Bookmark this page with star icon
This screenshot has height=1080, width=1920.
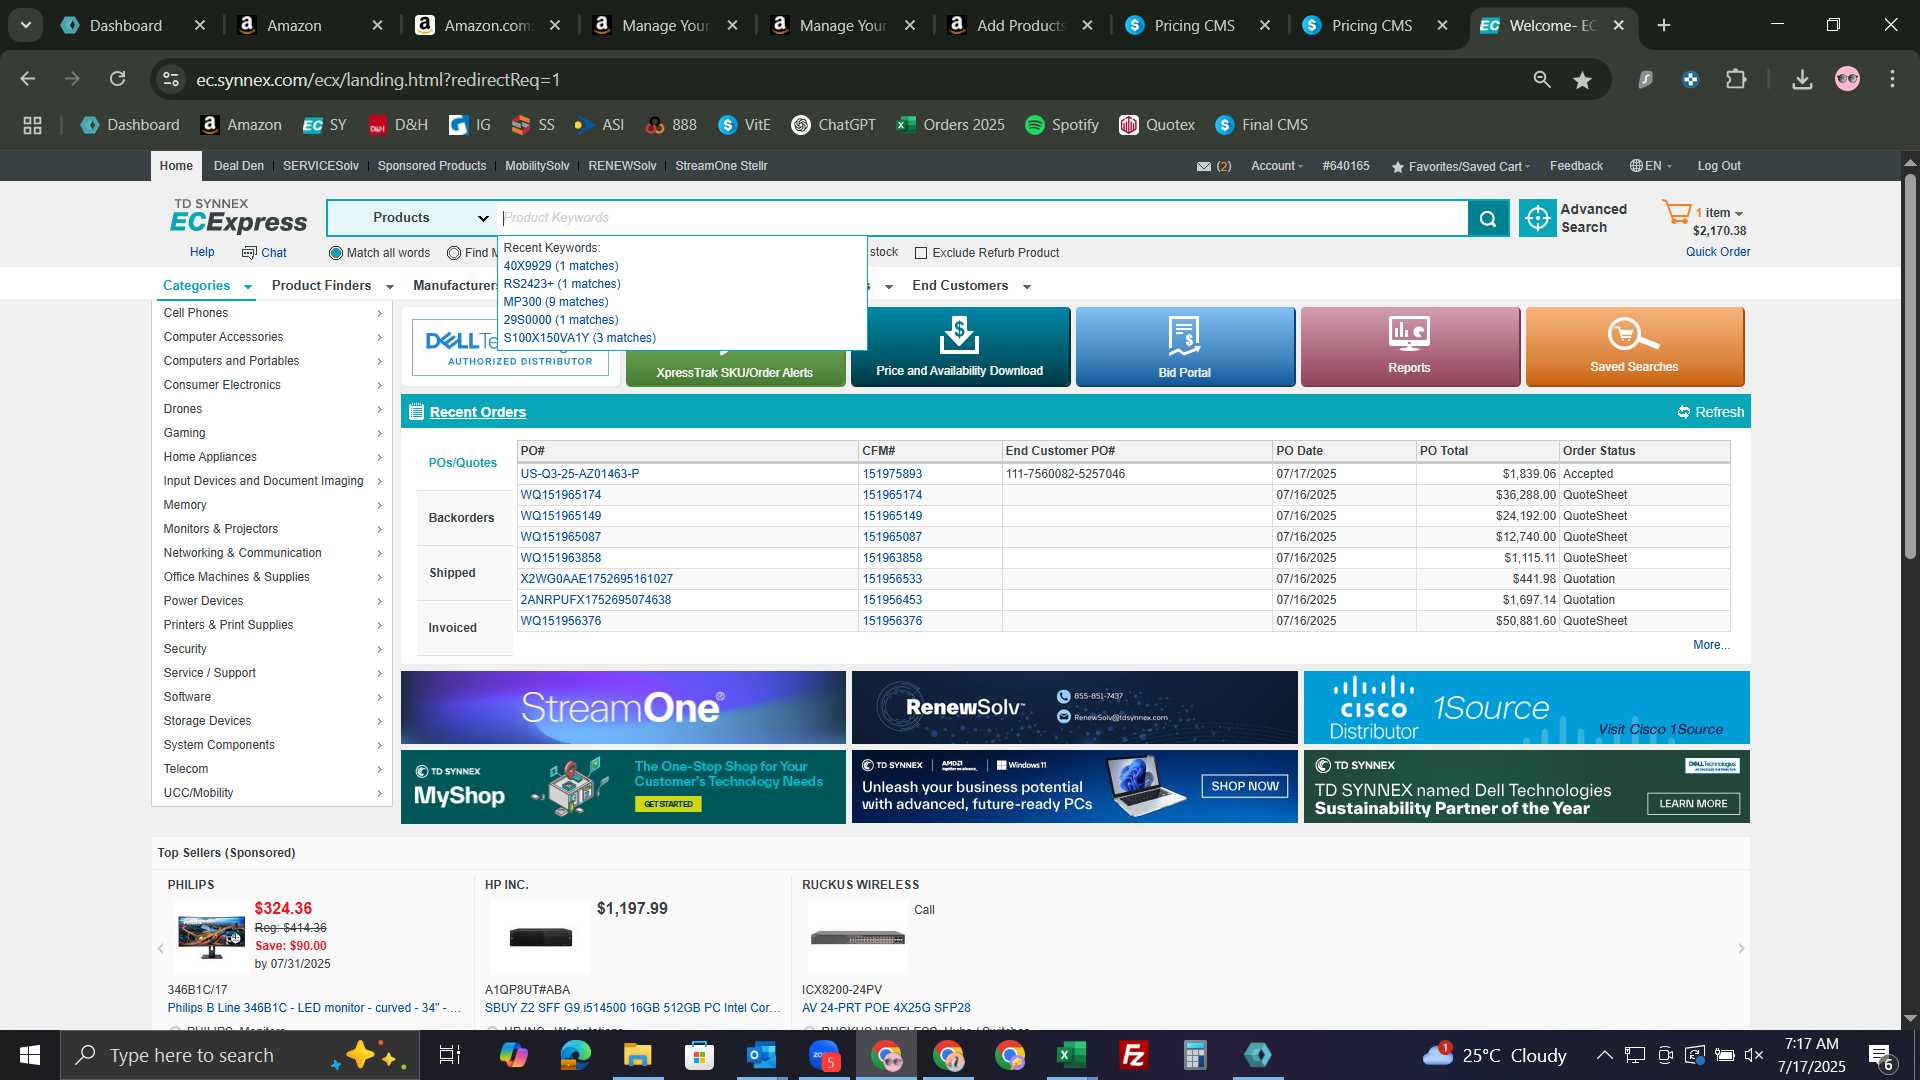pos(1582,80)
